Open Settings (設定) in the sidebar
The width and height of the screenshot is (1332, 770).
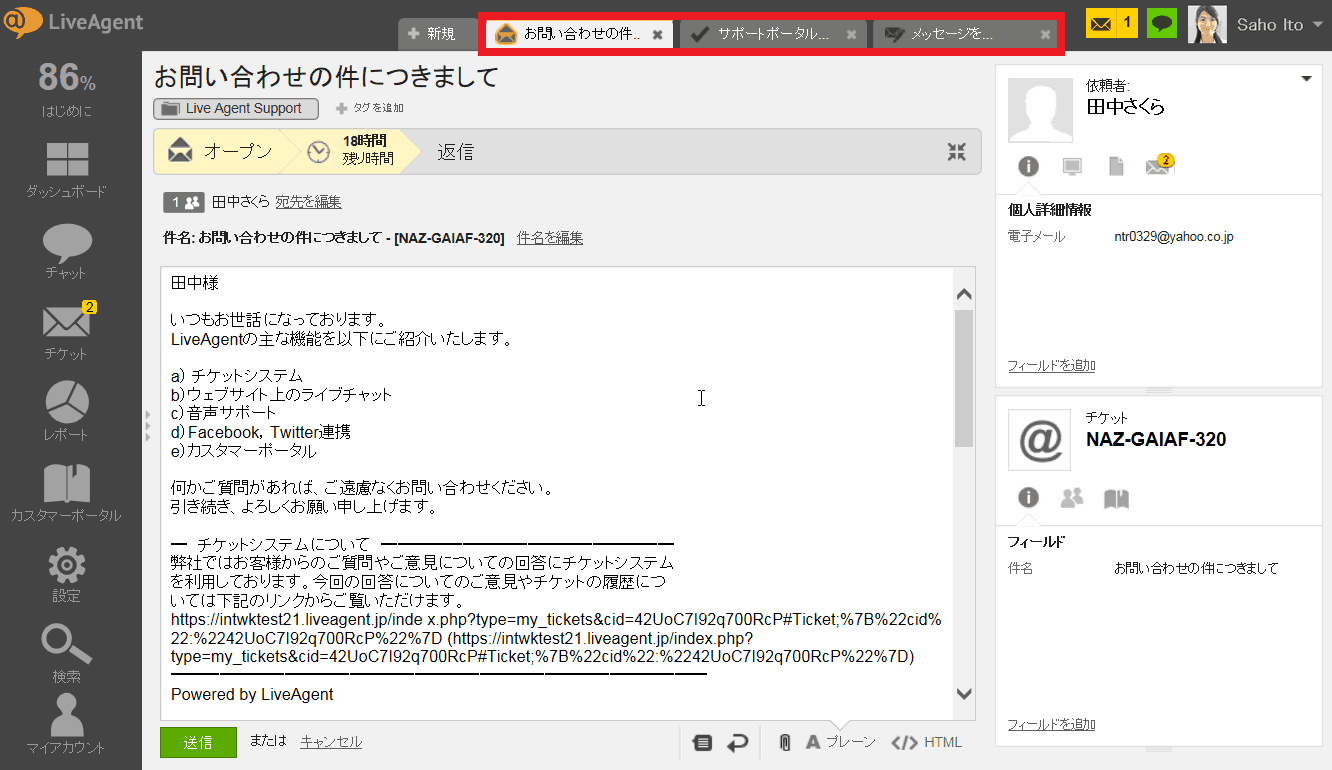[67, 575]
